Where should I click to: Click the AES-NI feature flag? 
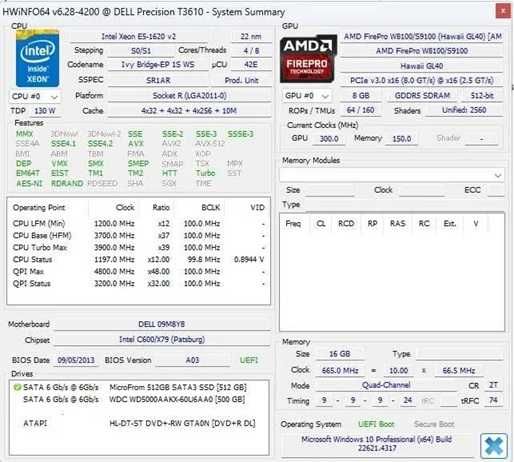29,183
